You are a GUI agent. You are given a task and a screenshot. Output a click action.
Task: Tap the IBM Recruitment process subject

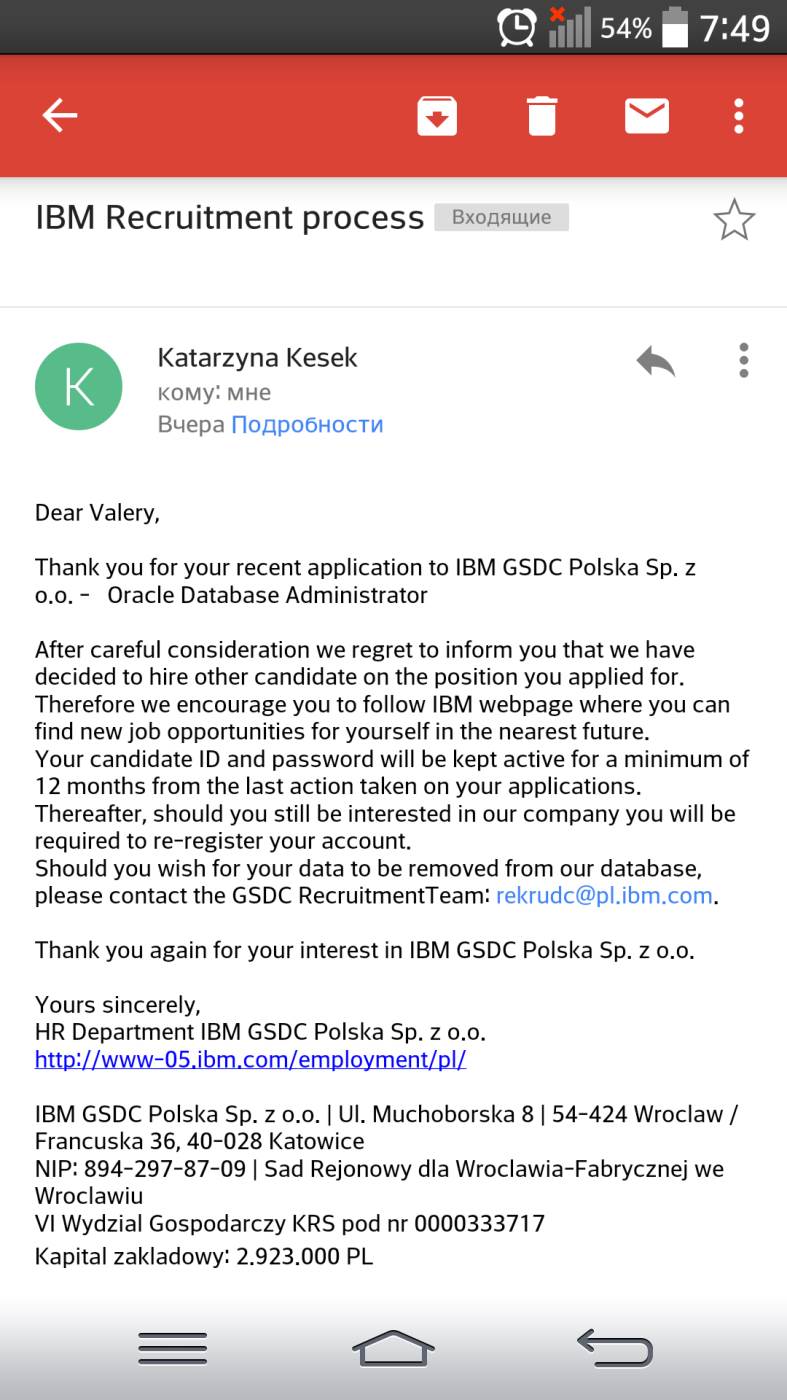[x=229, y=217]
